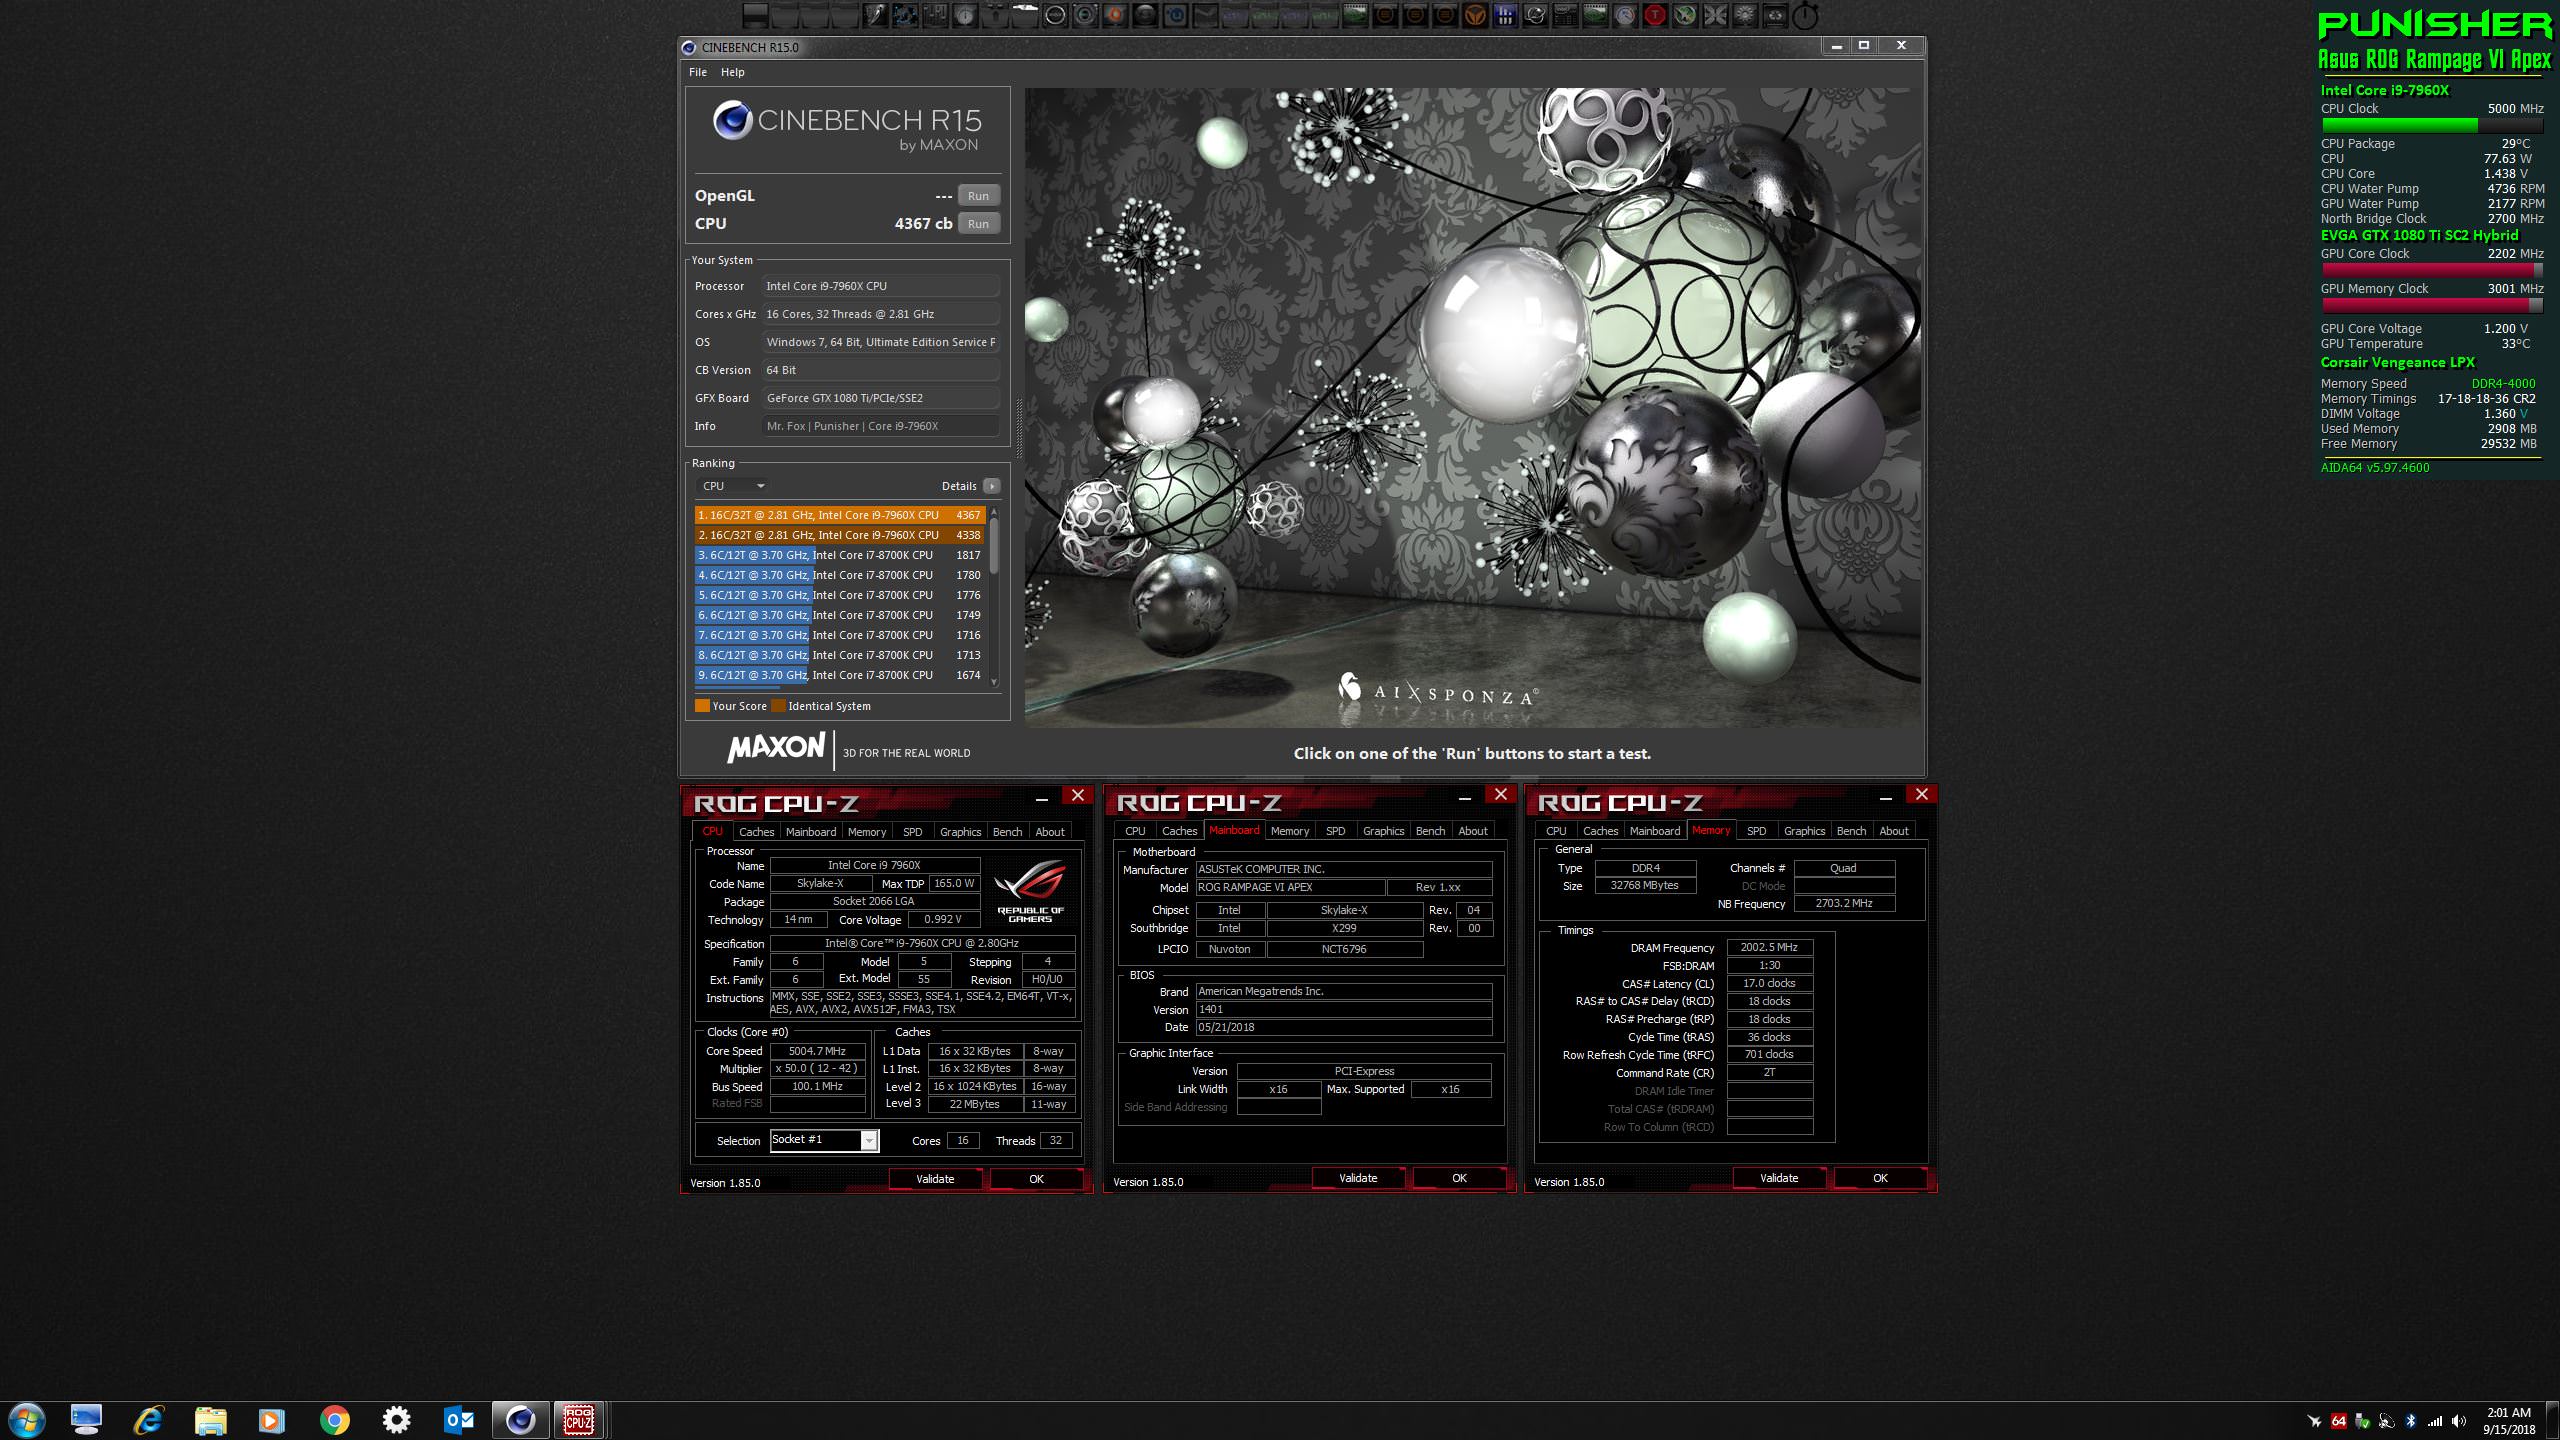Viewport: 2560px width, 1440px height.
Task: Click the grey gear icon in top dock
Action: [x=1745, y=15]
